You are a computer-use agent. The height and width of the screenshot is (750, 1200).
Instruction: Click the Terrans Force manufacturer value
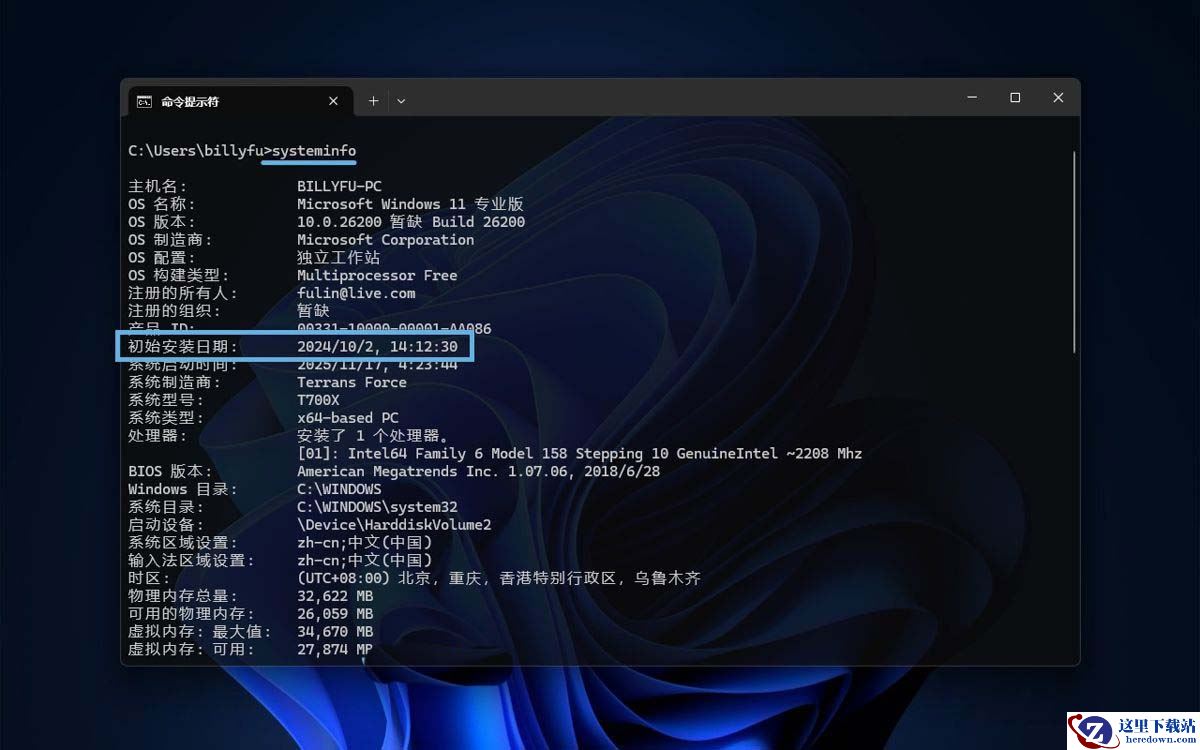point(352,382)
